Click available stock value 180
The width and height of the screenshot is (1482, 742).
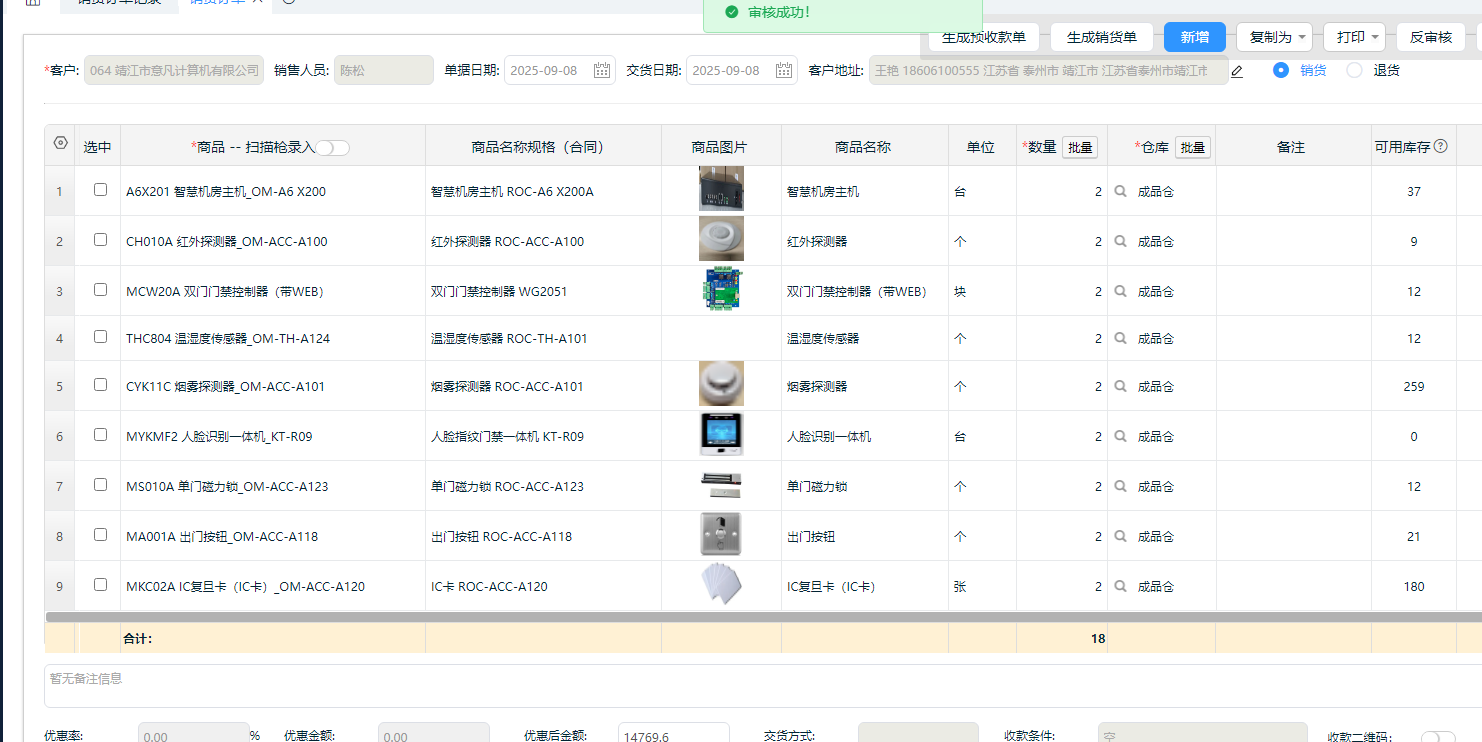1413,586
